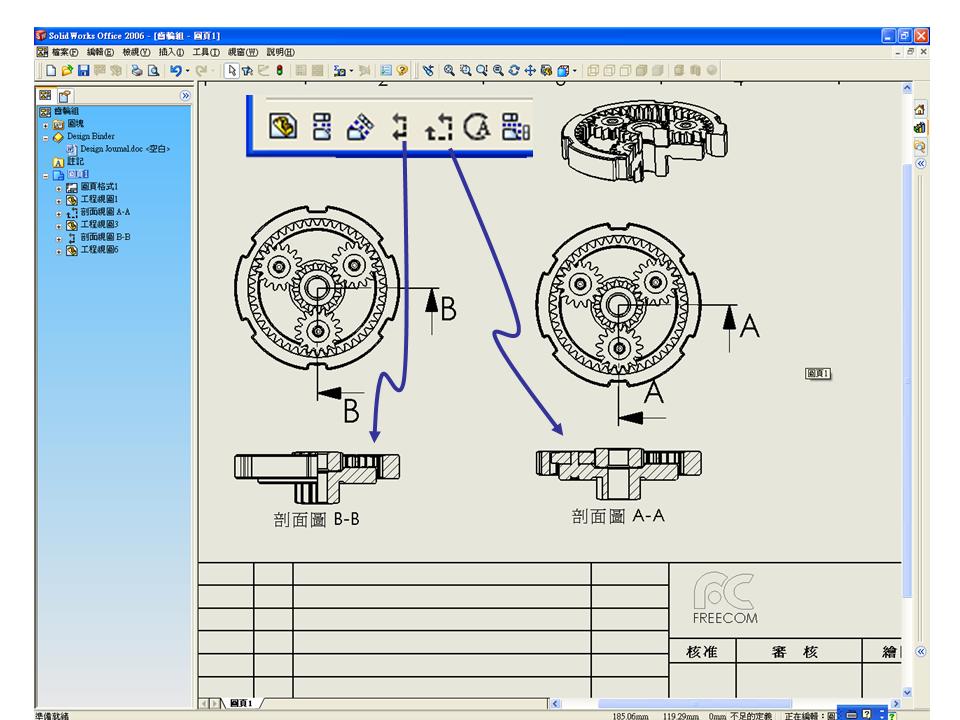Click the drawing document icon in menu bar
Screen dimensions: 960x720
tap(42, 52)
